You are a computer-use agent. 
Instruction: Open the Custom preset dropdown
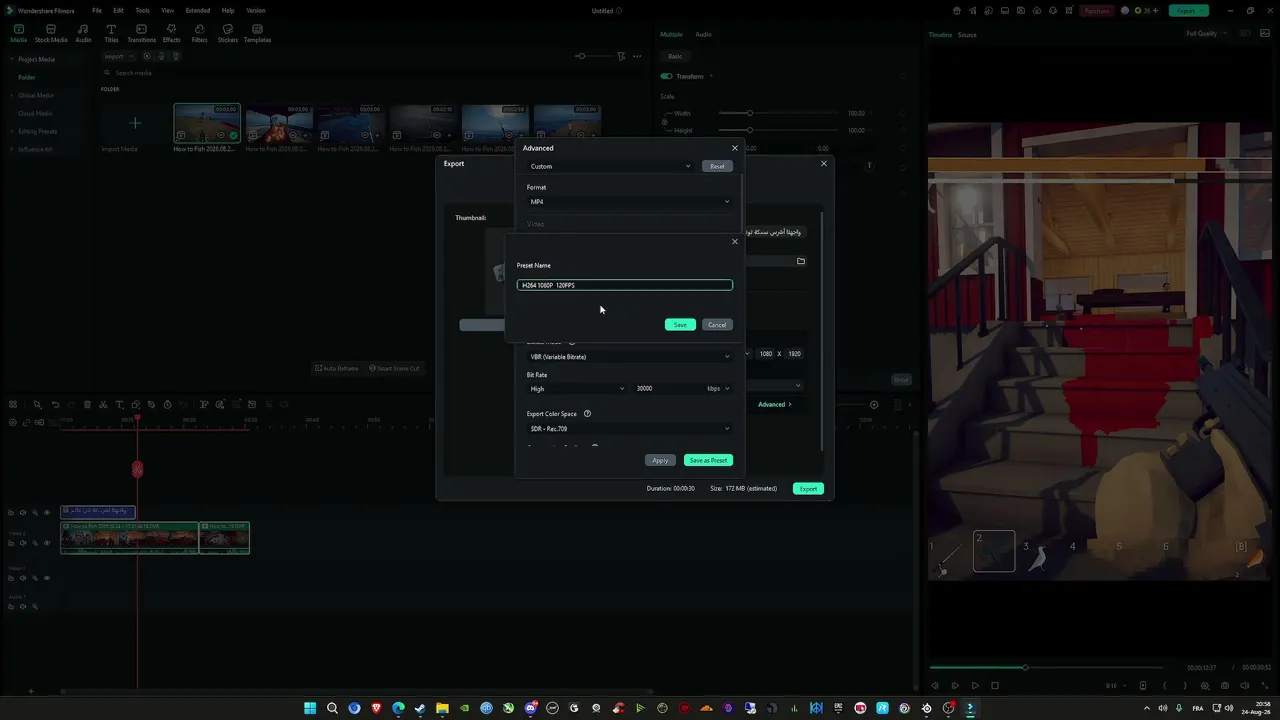[610, 166]
